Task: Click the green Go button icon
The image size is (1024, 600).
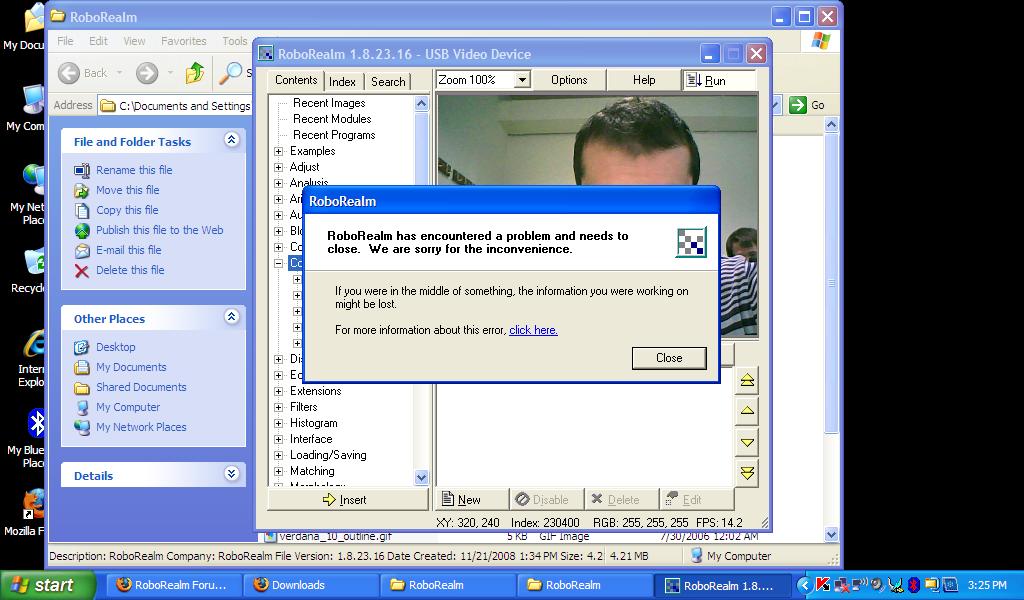Action: click(798, 105)
